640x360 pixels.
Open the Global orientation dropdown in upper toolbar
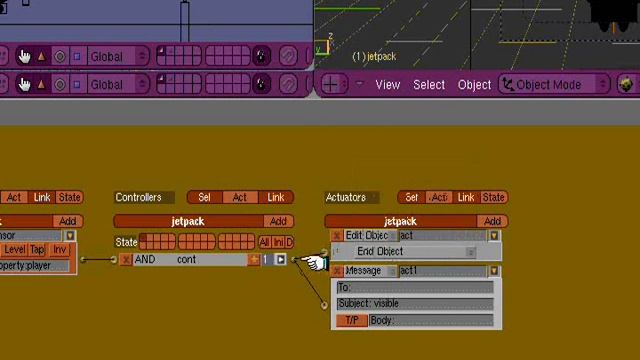click(x=118, y=56)
